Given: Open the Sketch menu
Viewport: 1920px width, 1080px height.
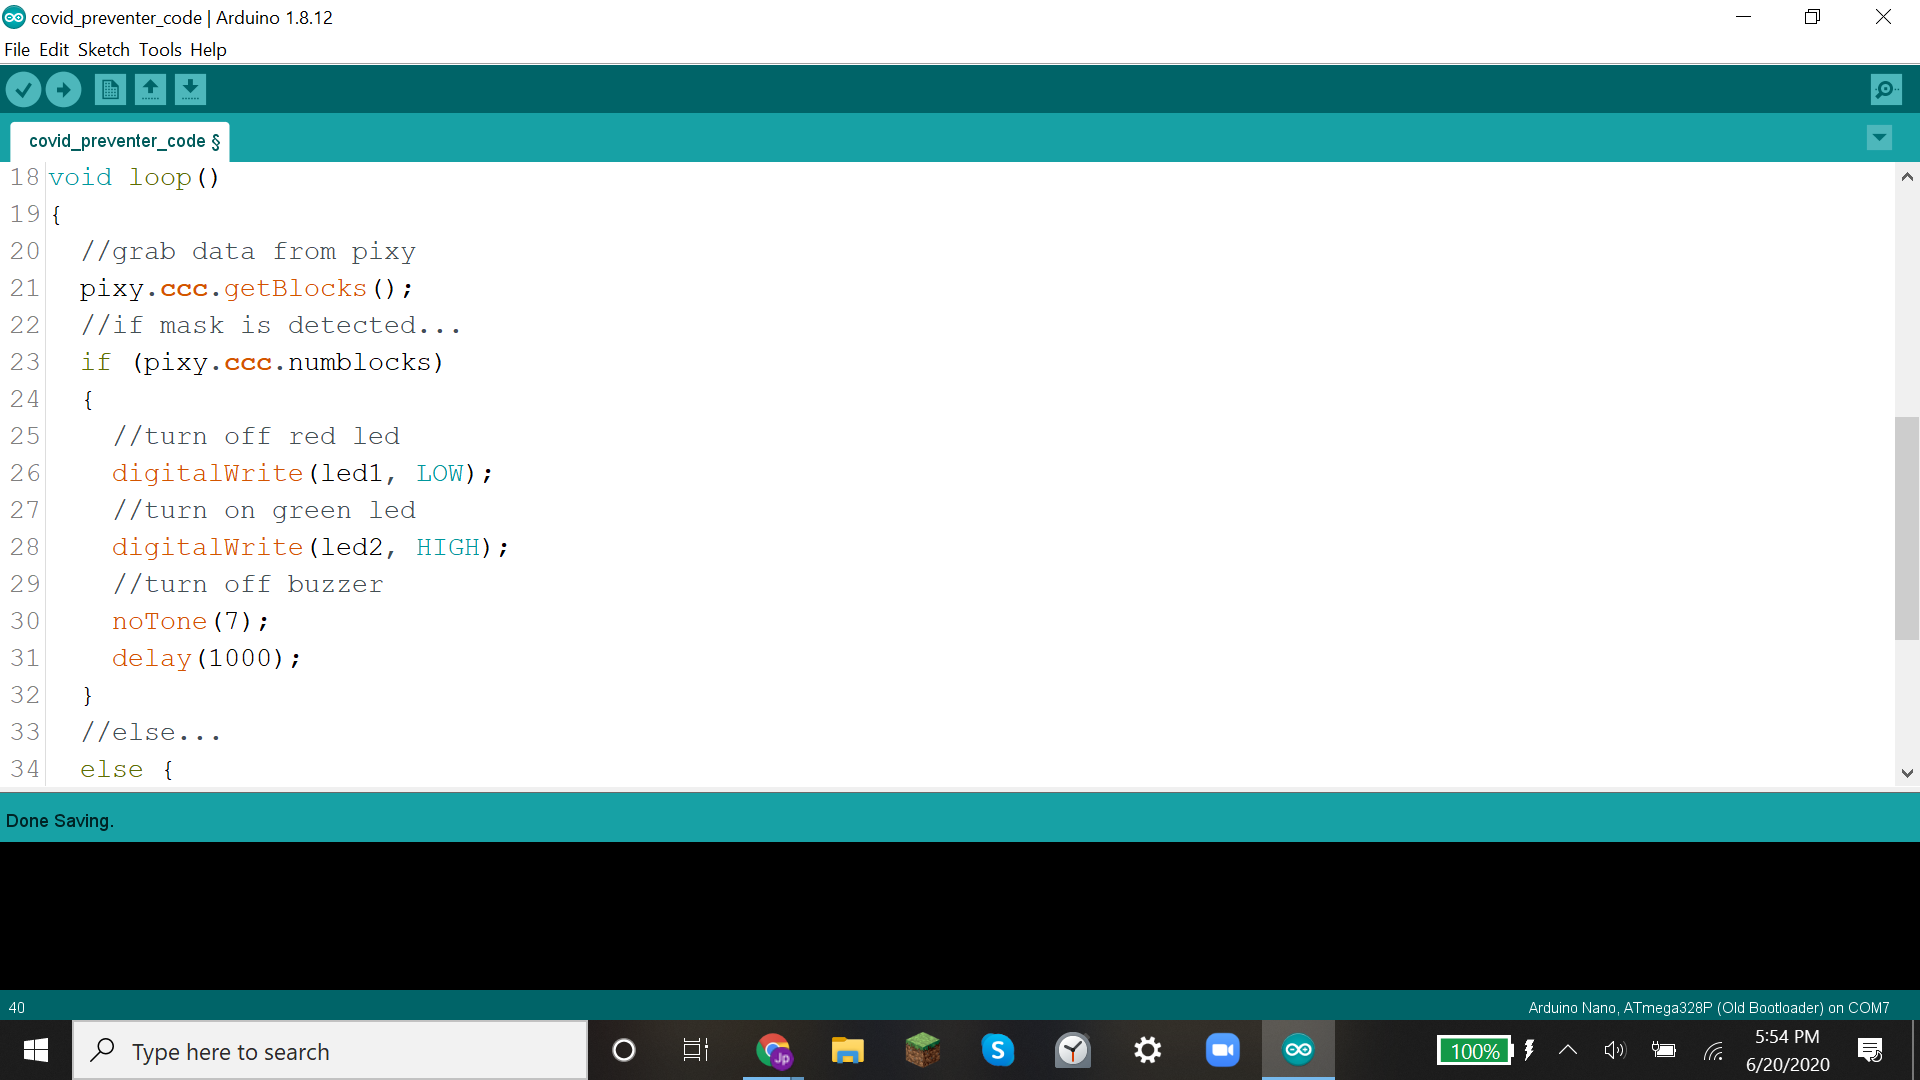Looking at the screenshot, I should point(103,49).
